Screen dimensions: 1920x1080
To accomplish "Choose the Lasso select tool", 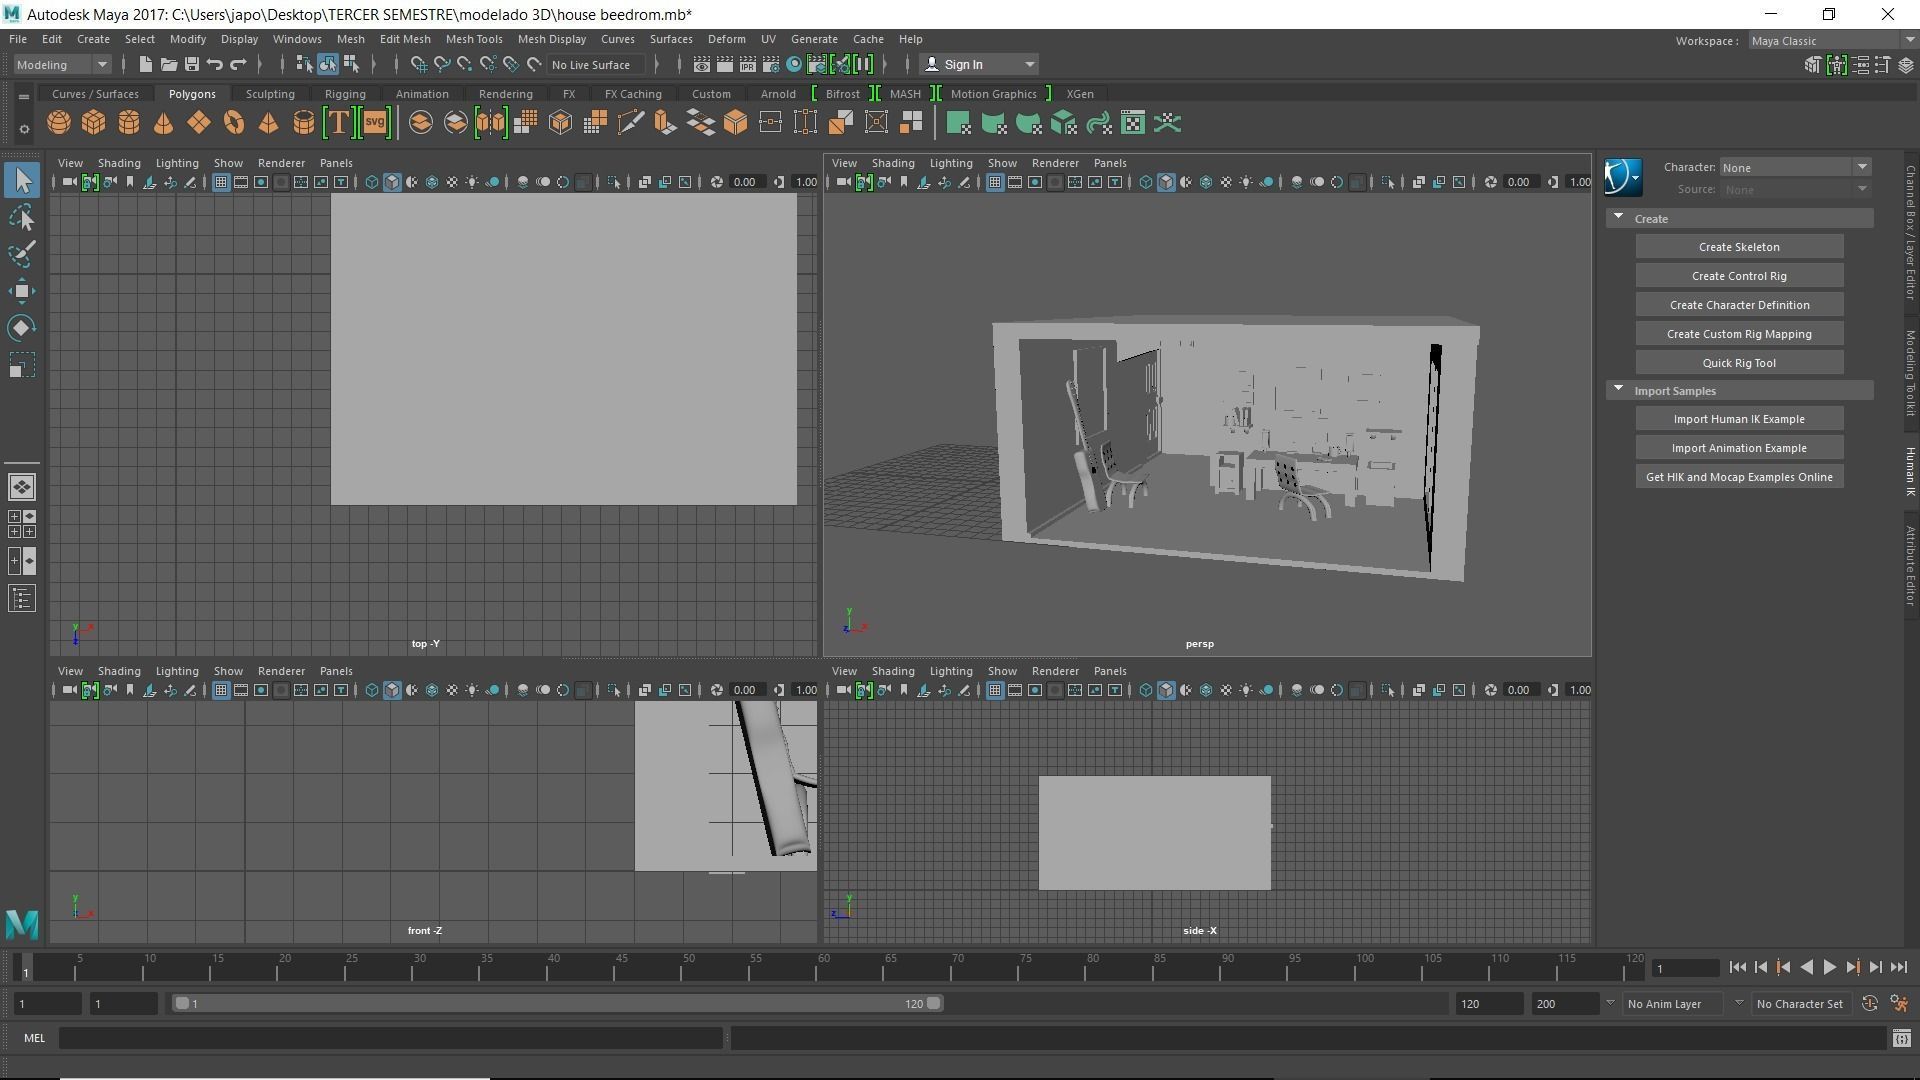I will coord(22,218).
